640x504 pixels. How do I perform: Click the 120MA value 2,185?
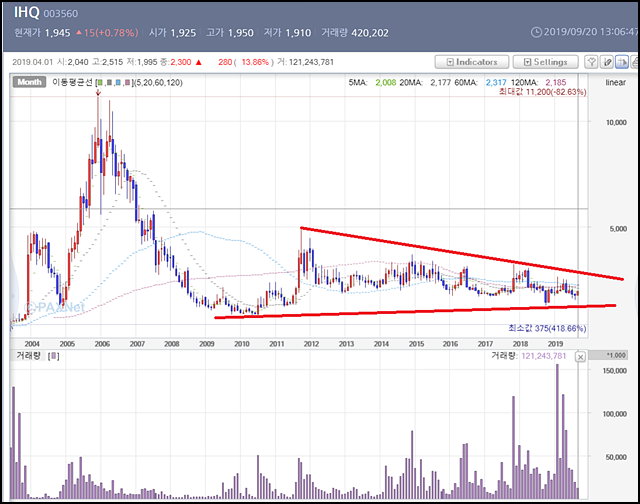click(x=556, y=82)
